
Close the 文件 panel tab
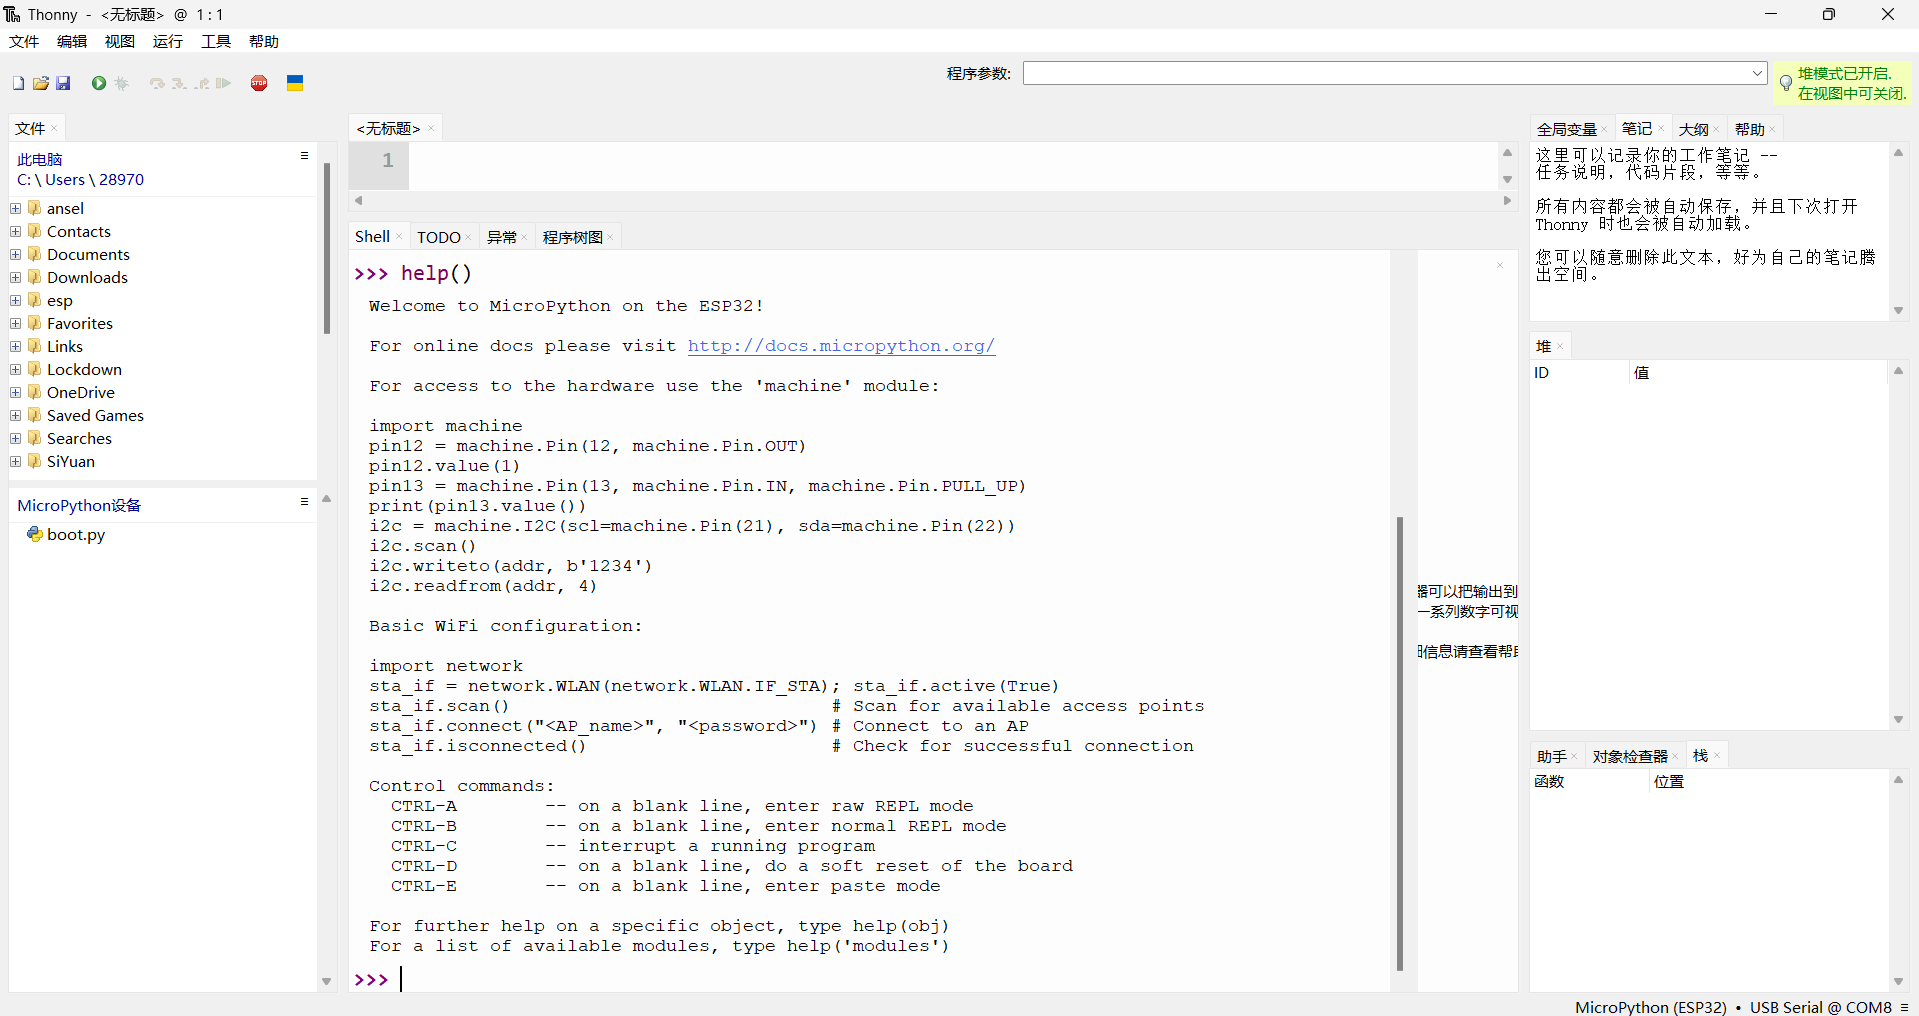tap(54, 128)
